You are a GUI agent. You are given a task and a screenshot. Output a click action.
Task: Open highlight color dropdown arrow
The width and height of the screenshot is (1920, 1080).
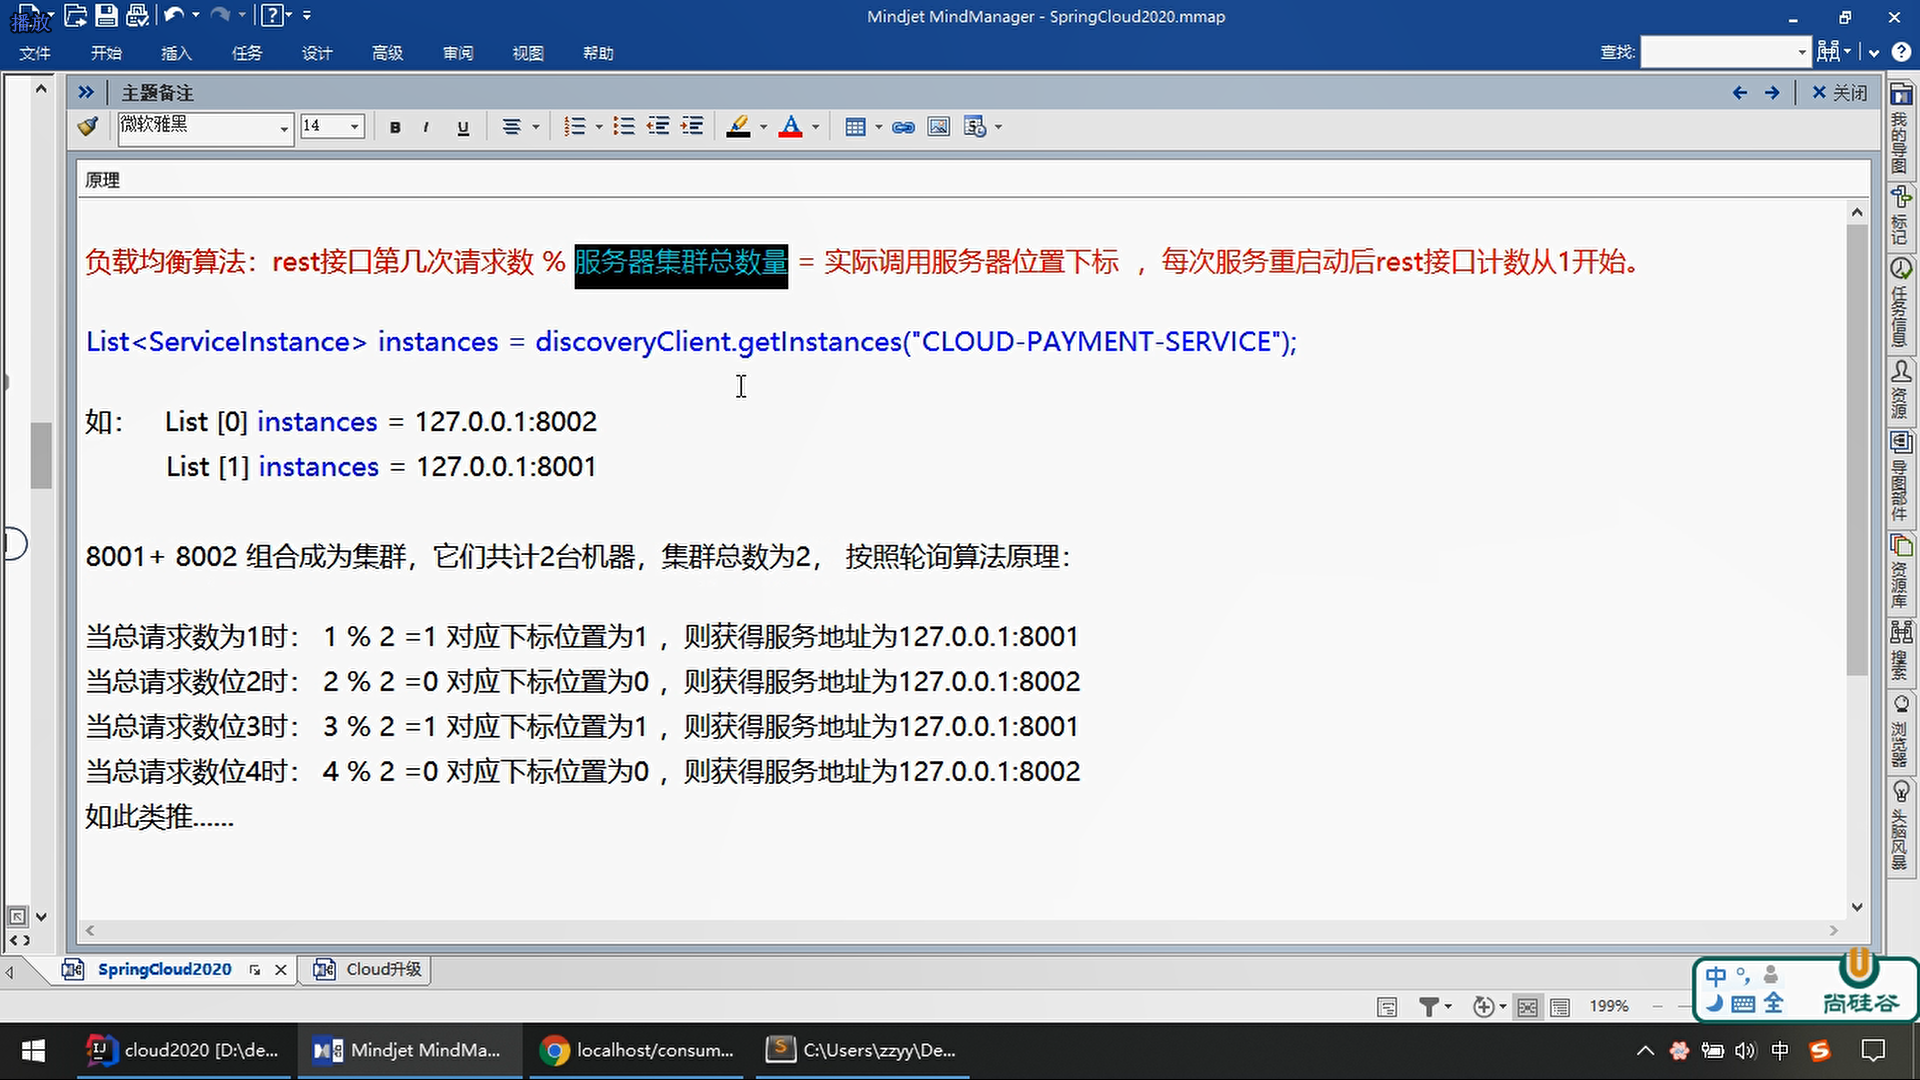763,127
